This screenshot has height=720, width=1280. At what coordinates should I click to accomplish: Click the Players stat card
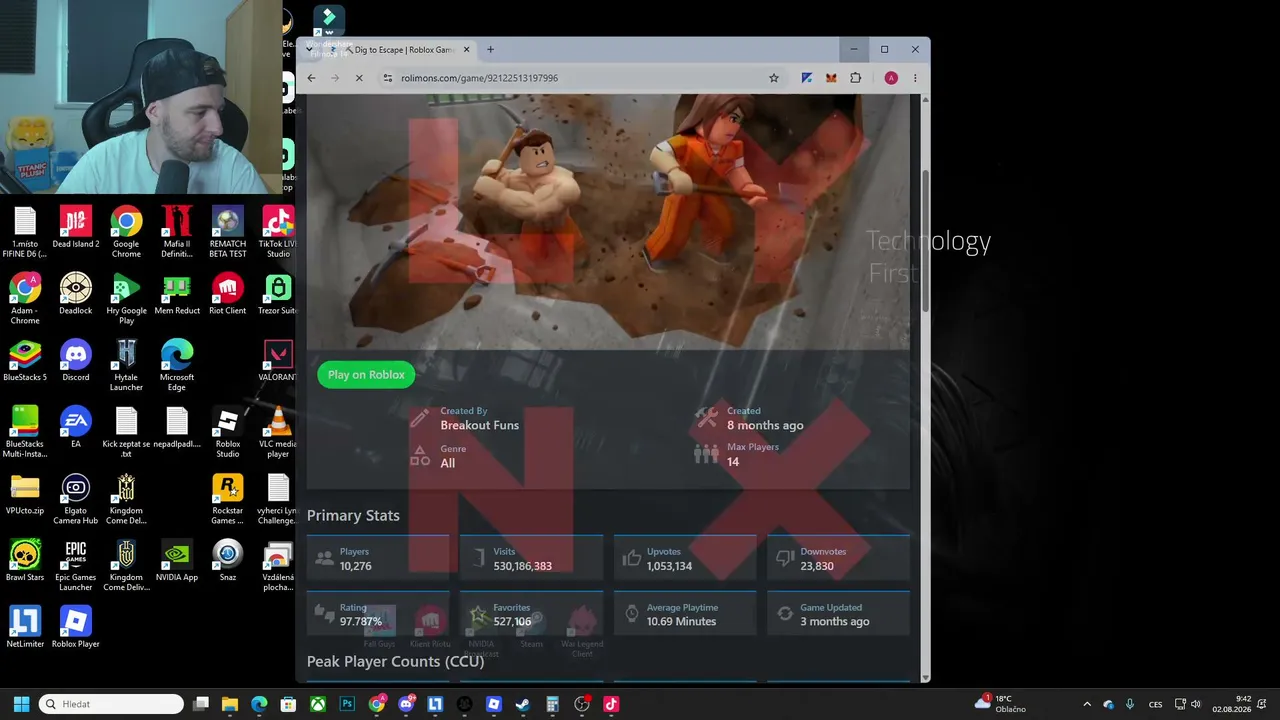pos(378,558)
